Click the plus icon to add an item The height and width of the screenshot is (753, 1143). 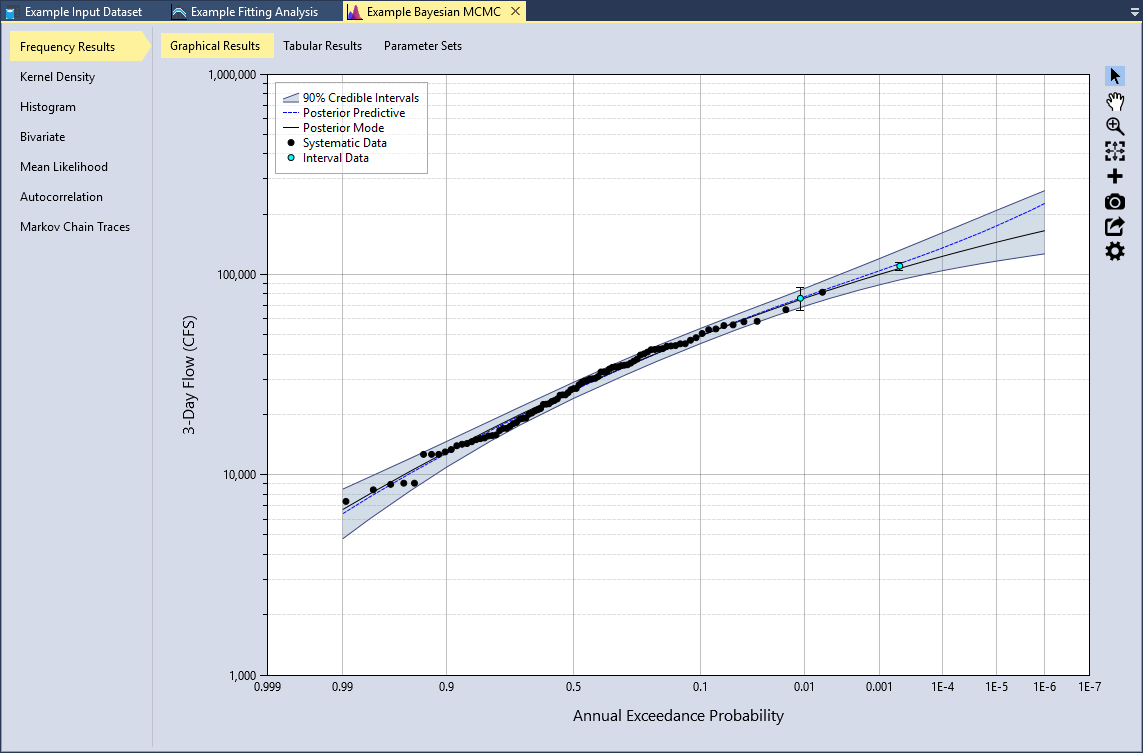point(1114,176)
